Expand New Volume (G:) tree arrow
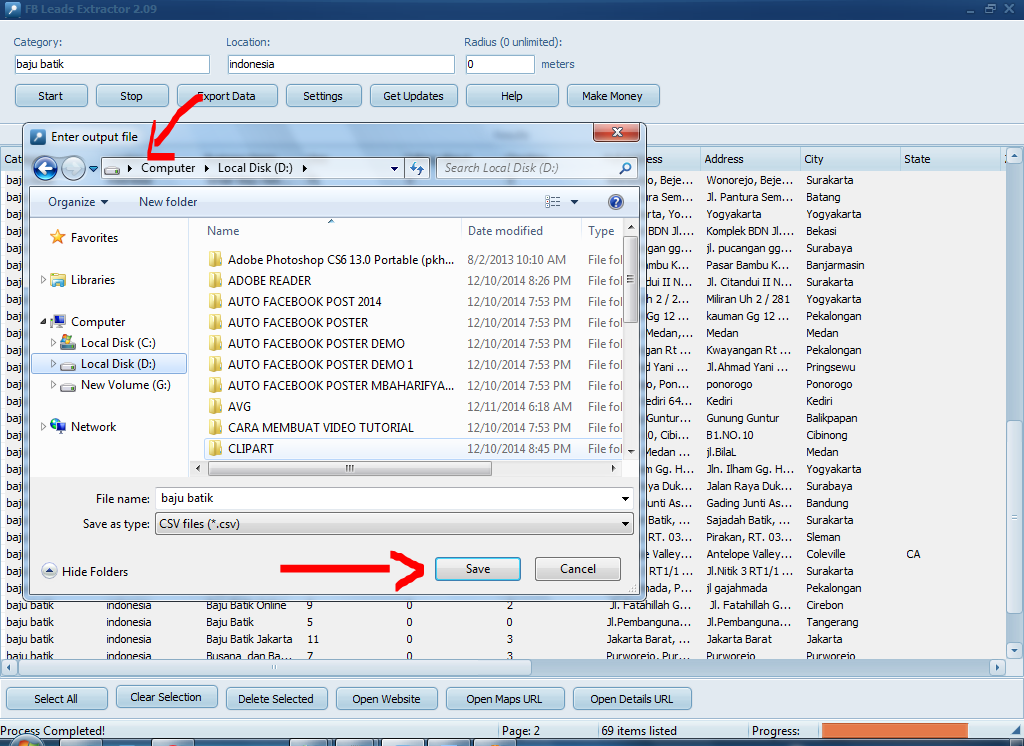 pos(53,385)
